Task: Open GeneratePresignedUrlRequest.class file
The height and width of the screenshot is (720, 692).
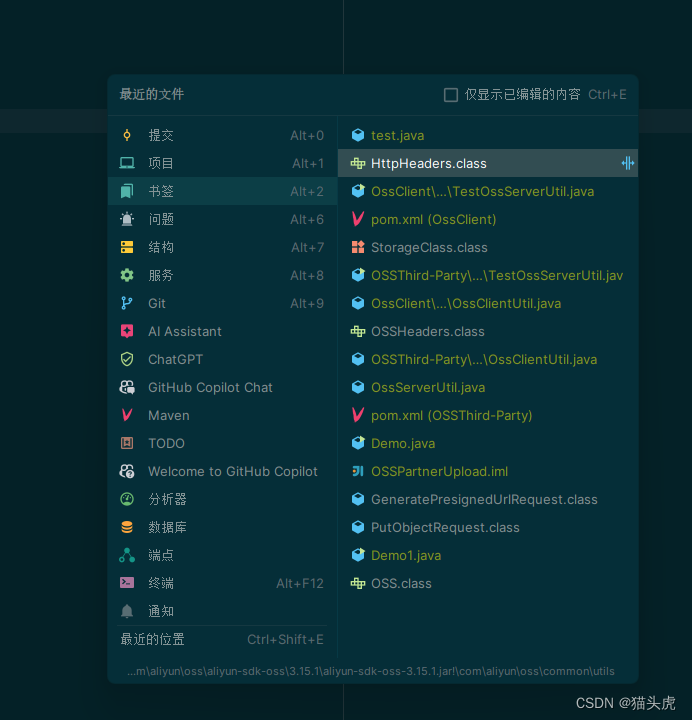Action: [488, 500]
